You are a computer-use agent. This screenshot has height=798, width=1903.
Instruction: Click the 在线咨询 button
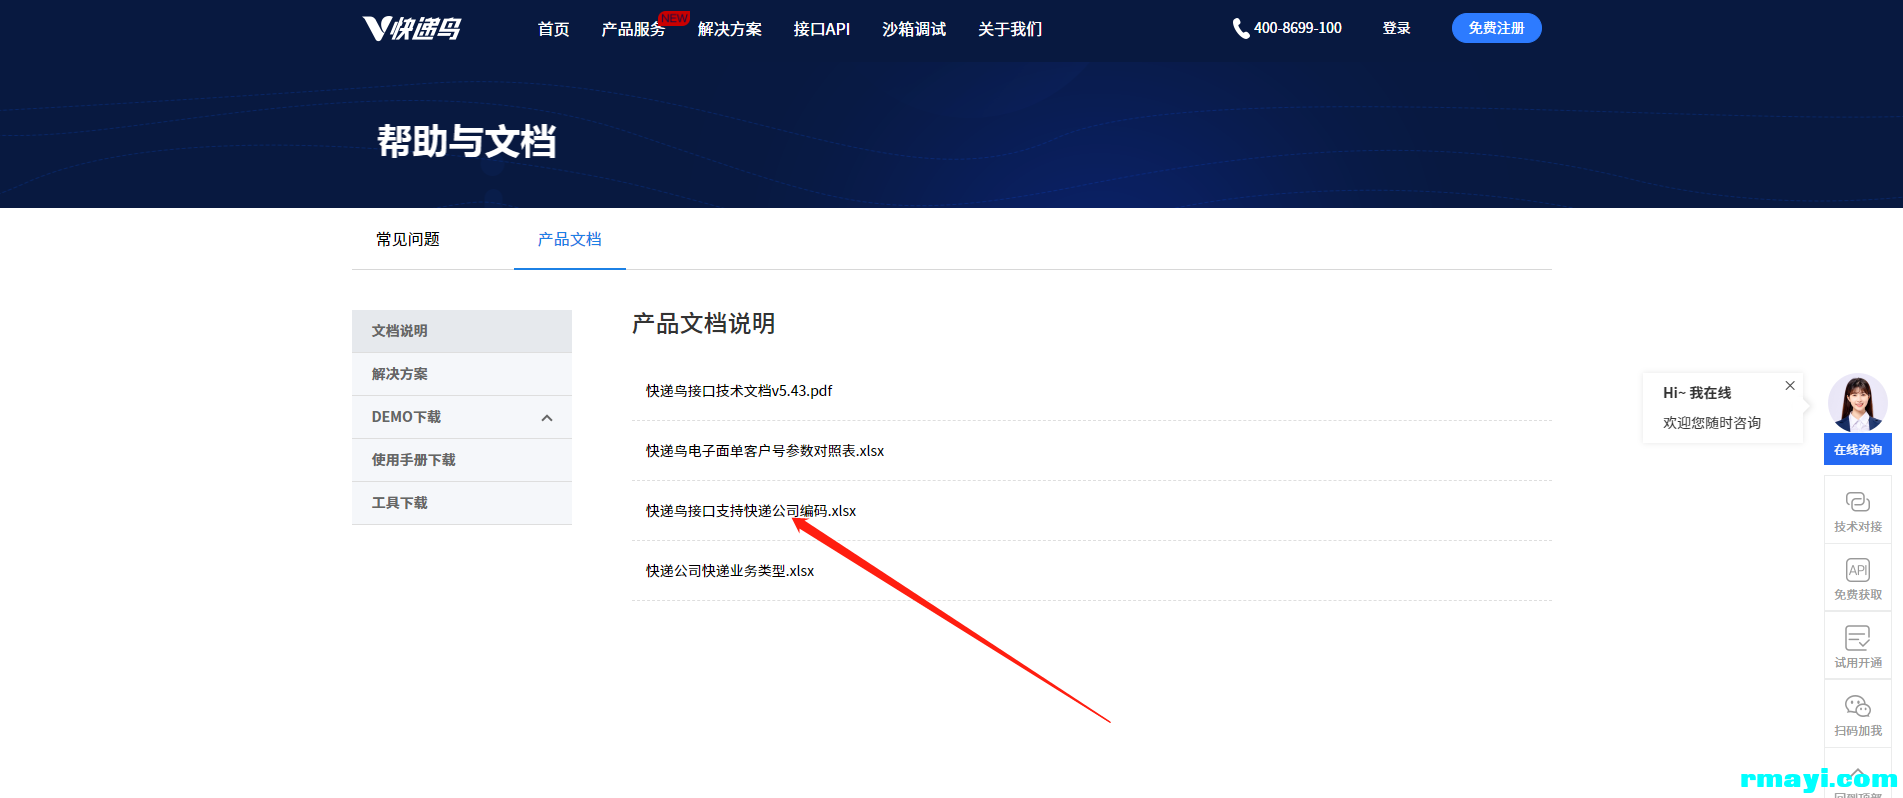click(x=1857, y=449)
